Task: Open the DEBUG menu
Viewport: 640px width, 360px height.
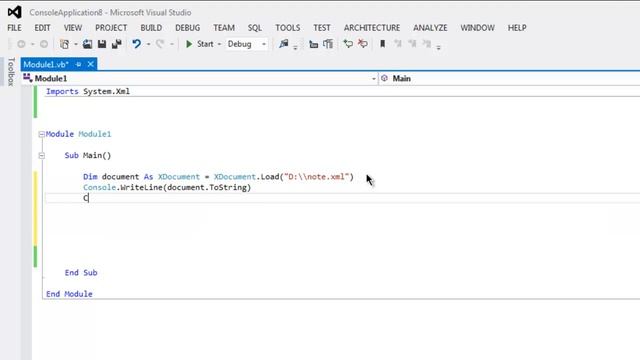Action: pyautogui.click(x=187, y=28)
